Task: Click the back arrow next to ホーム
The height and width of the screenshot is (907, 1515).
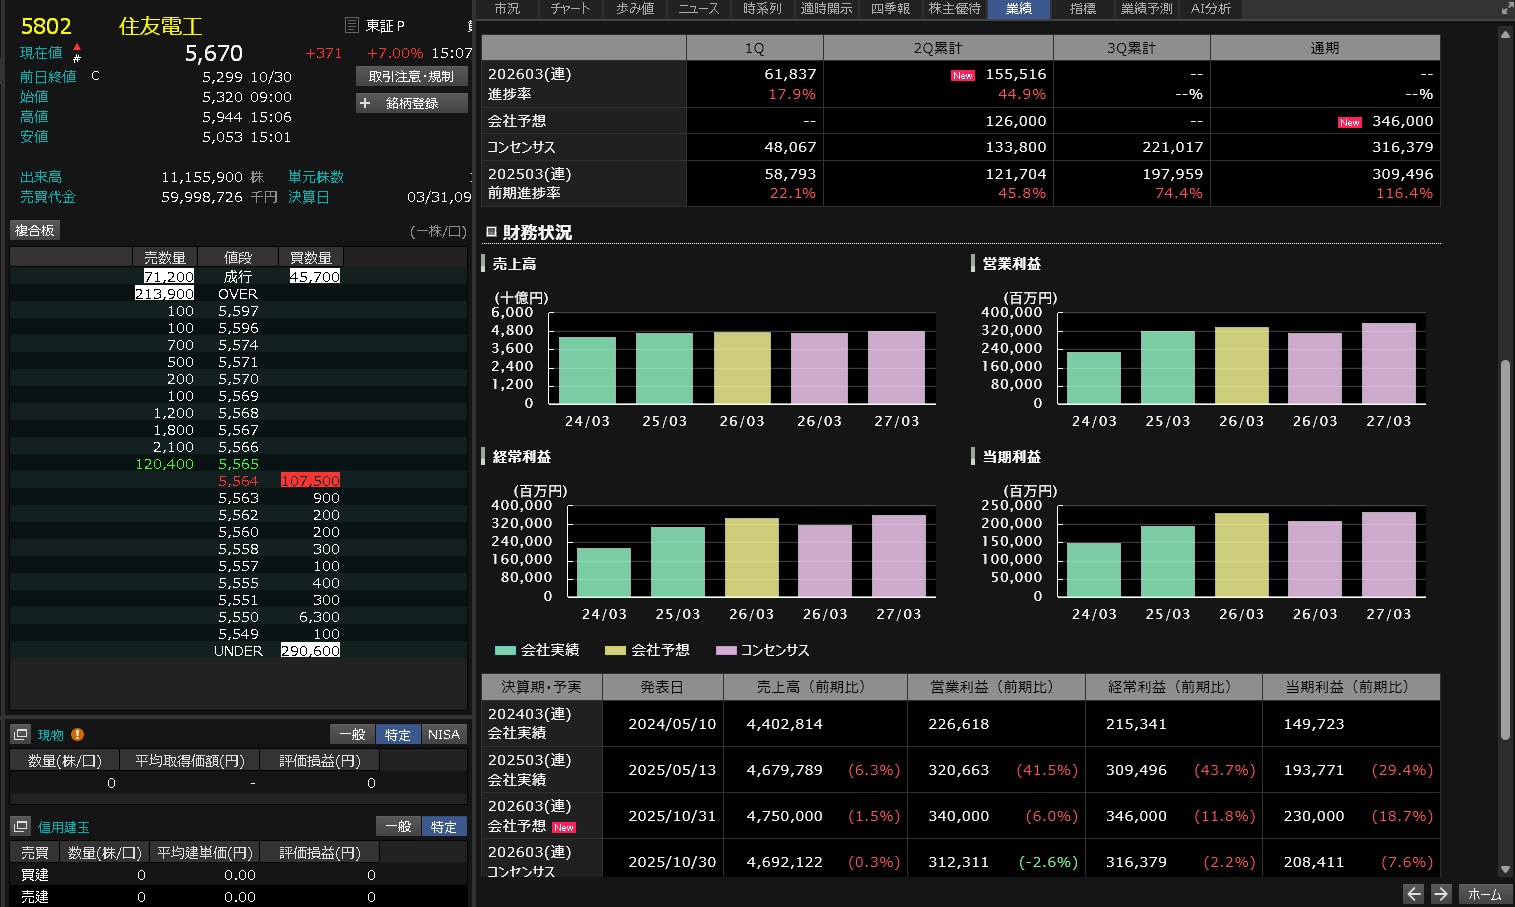Action: 1413,894
